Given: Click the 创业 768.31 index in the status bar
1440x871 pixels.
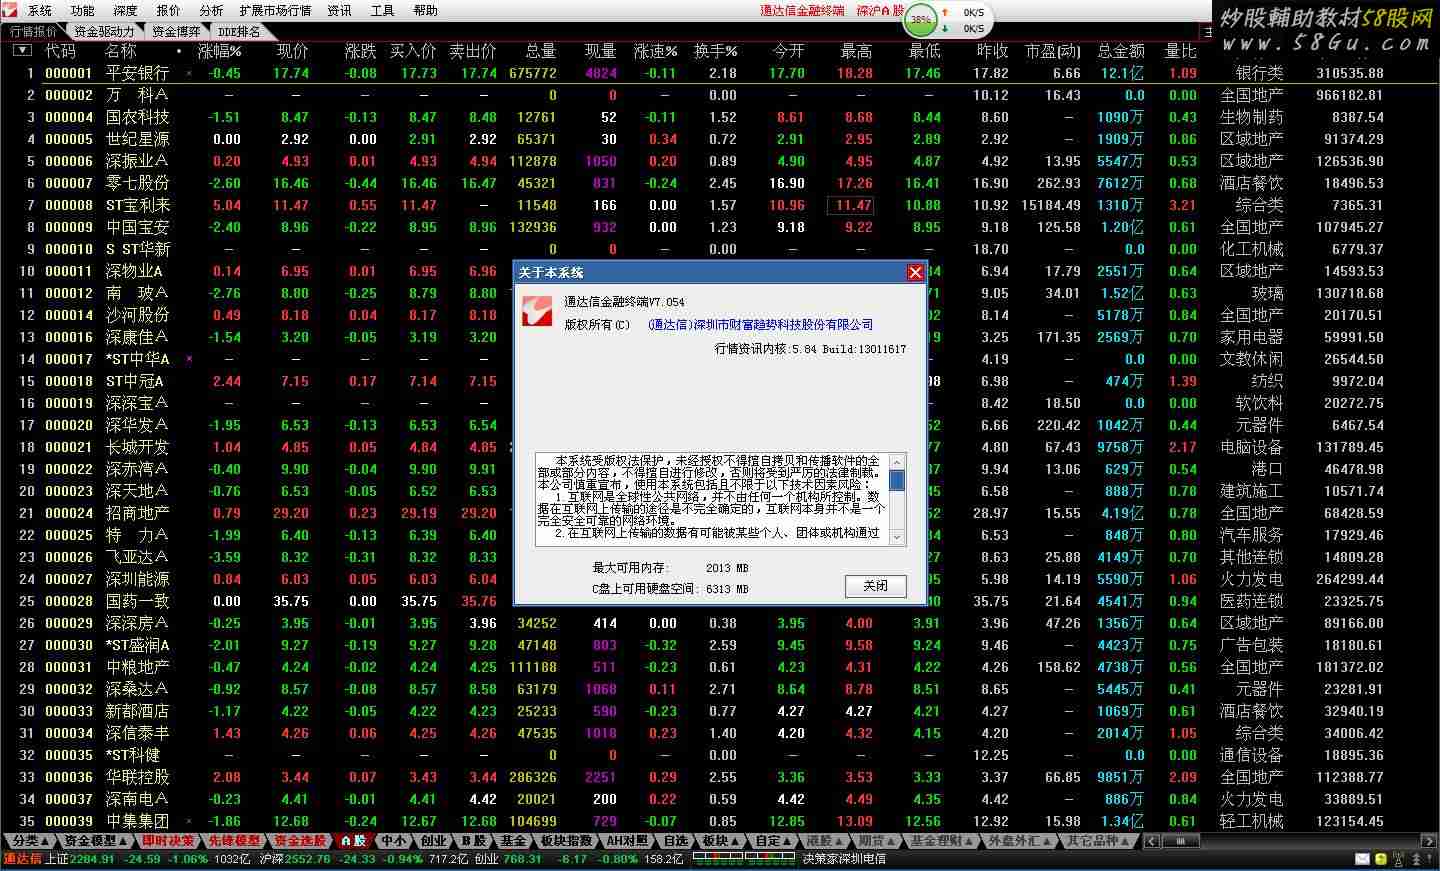Looking at the screenshot, I should [x=510, y=859].
